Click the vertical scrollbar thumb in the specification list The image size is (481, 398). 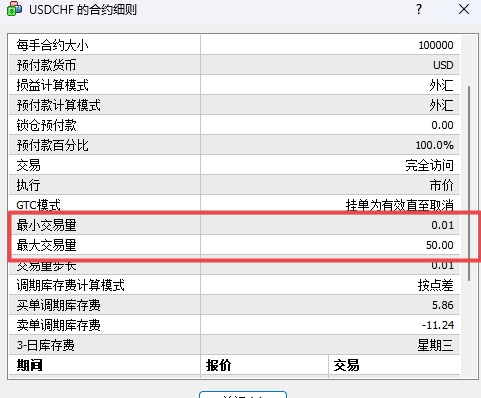tap(469, 183)
